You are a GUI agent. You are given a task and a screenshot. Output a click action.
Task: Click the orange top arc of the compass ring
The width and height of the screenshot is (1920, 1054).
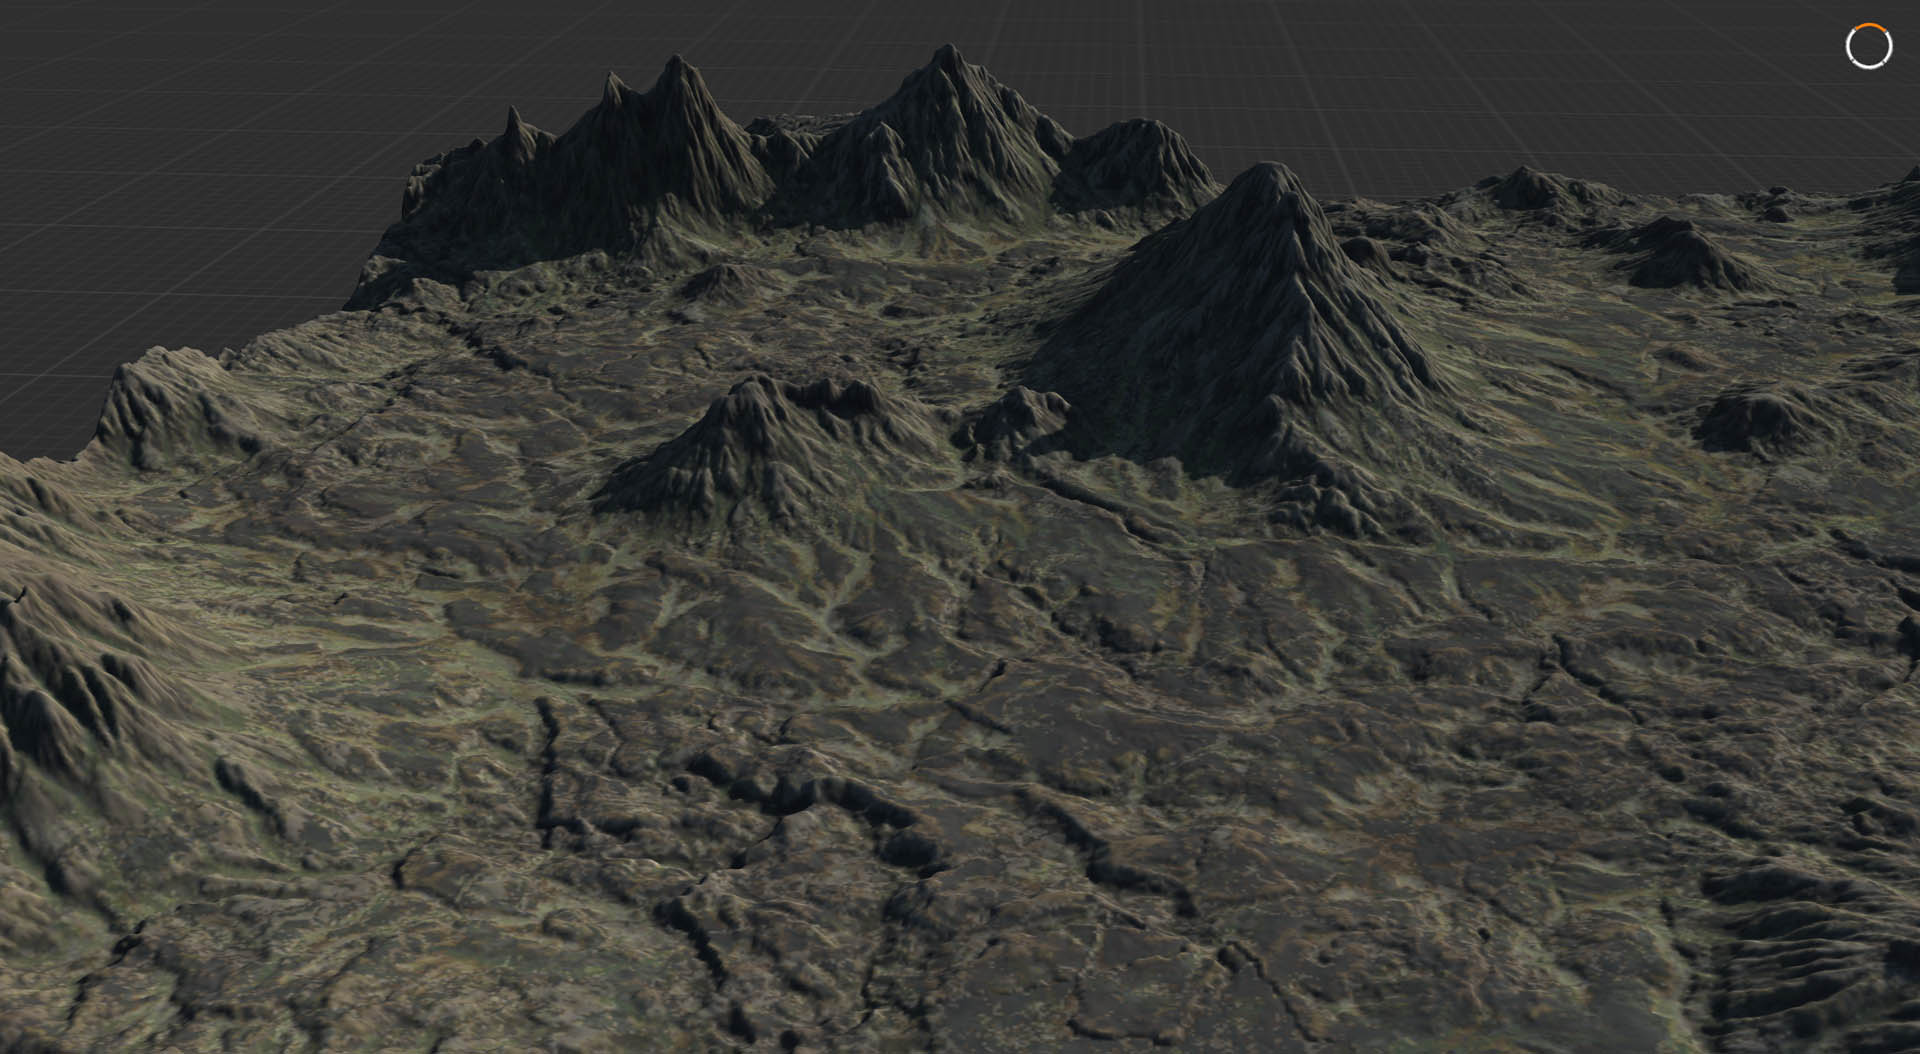coord(1868,25)
